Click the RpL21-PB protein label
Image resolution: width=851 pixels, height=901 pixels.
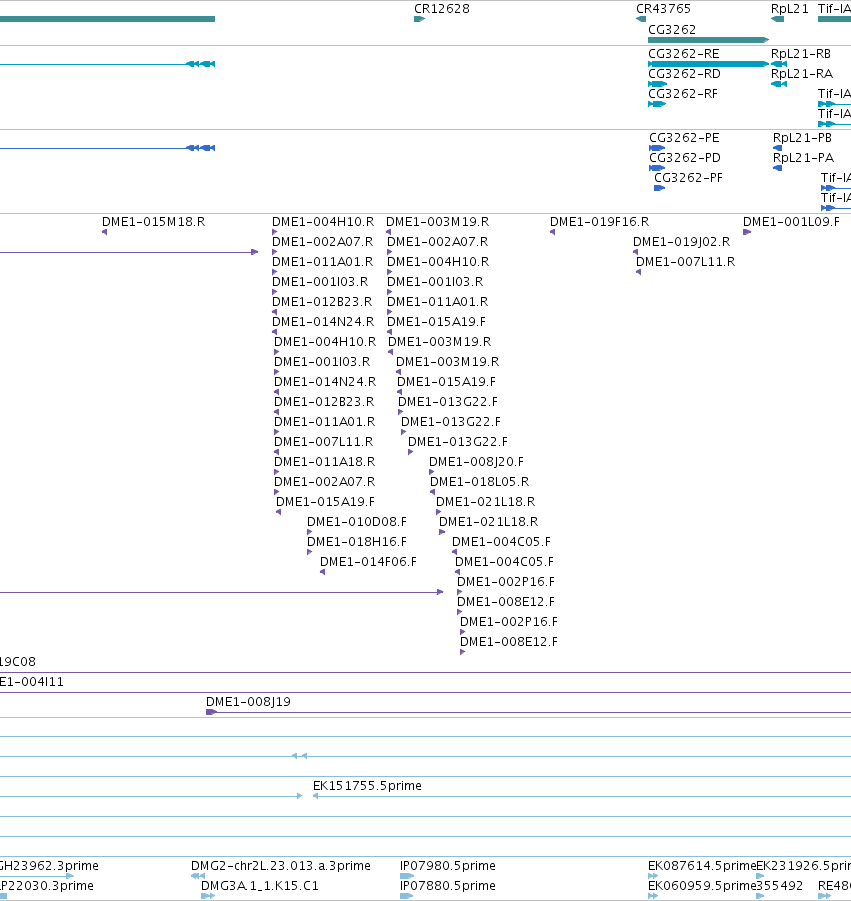[802, 138]
